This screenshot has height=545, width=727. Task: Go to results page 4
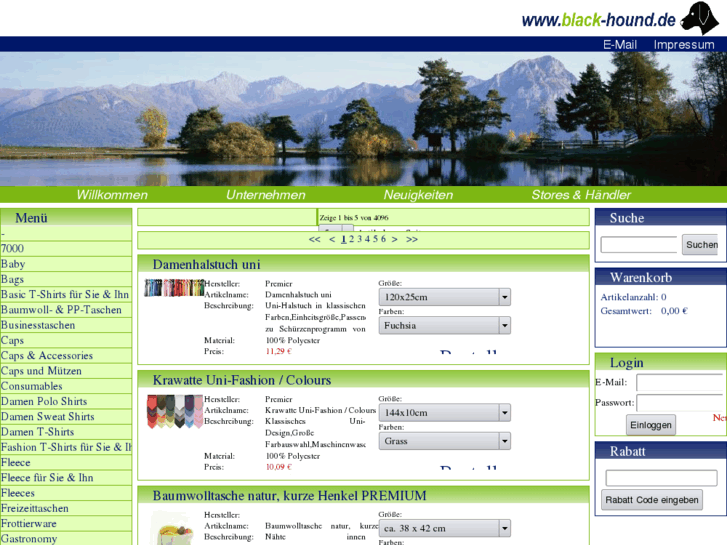[367, 239]
